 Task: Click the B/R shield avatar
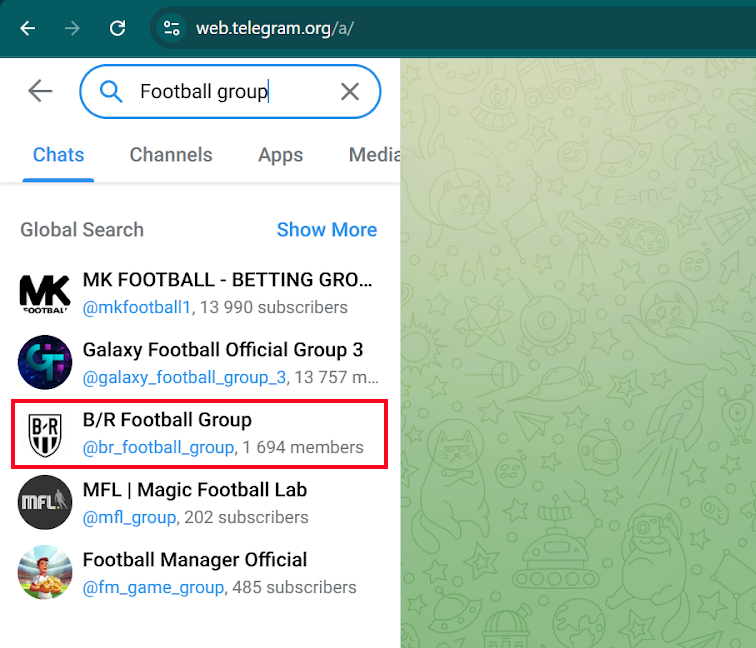pos(45,433)
